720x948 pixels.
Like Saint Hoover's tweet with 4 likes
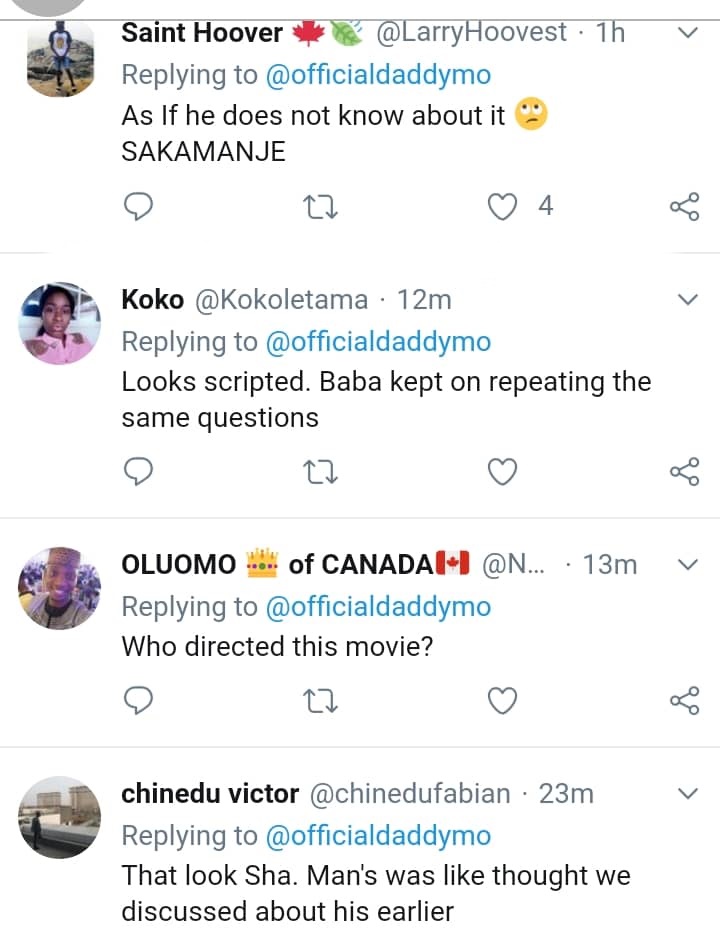[501, 207]
